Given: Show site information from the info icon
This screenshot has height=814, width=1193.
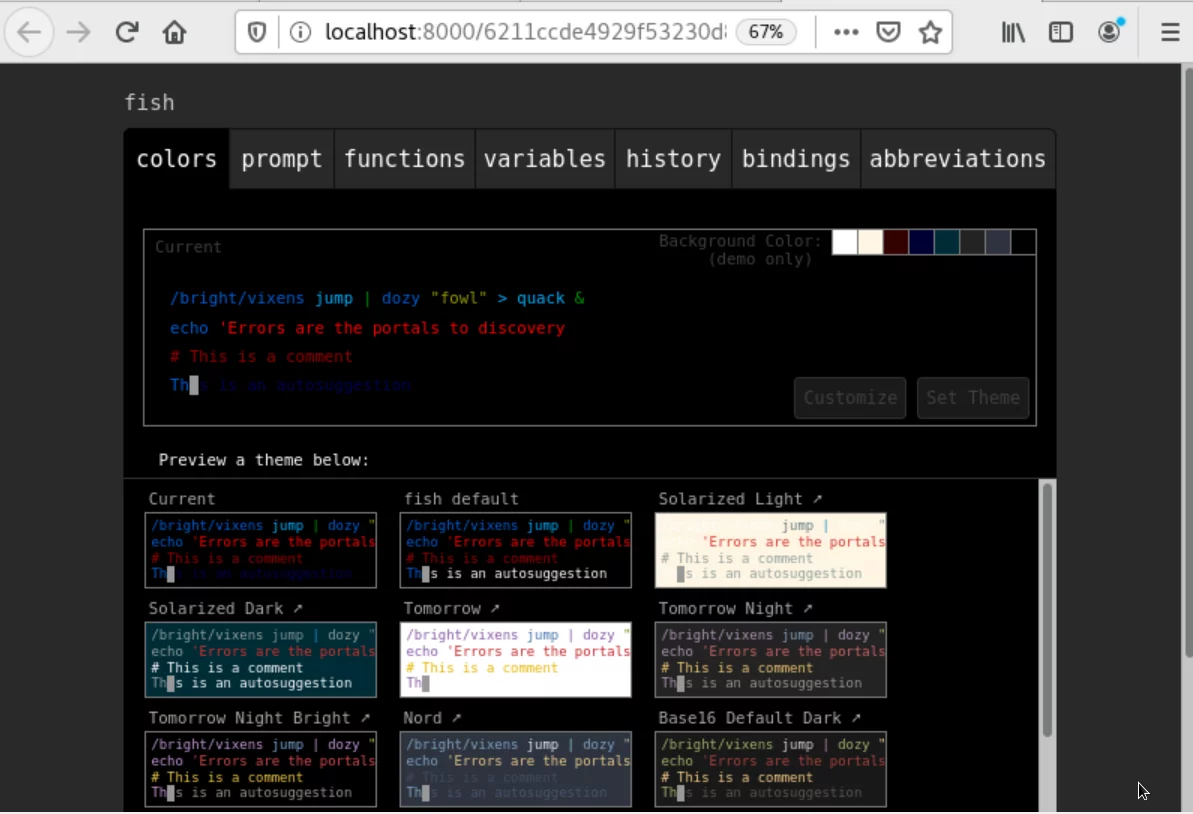Looking at the screenshot, I should click(301, 32).
